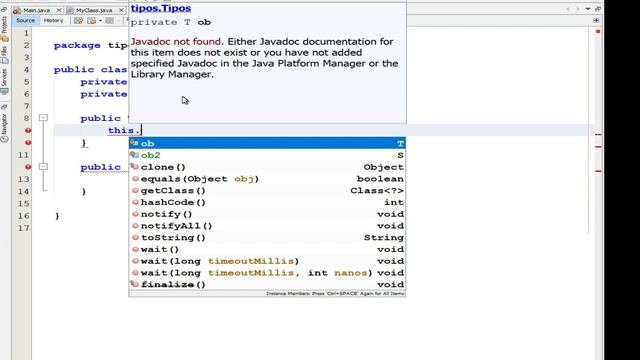The height and width of the screenshot is (360, 640).
Task: Click line number 17 in gutter
Action: click(x=24, y=228)
